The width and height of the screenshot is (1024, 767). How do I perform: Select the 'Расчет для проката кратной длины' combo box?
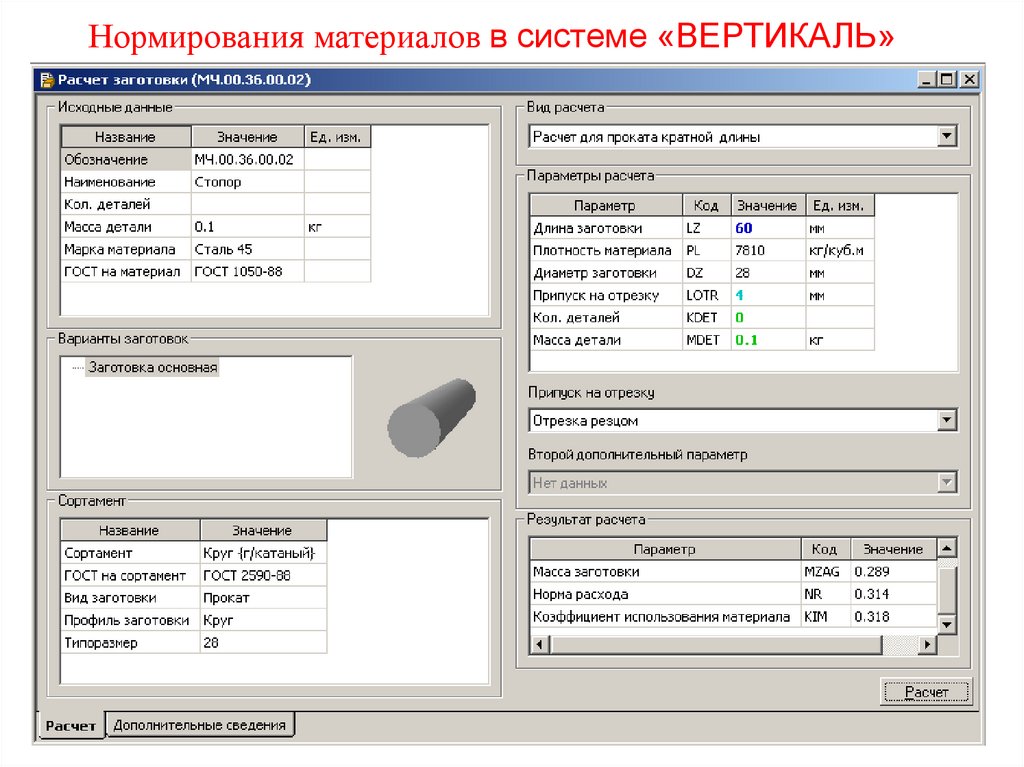[743, 137]
